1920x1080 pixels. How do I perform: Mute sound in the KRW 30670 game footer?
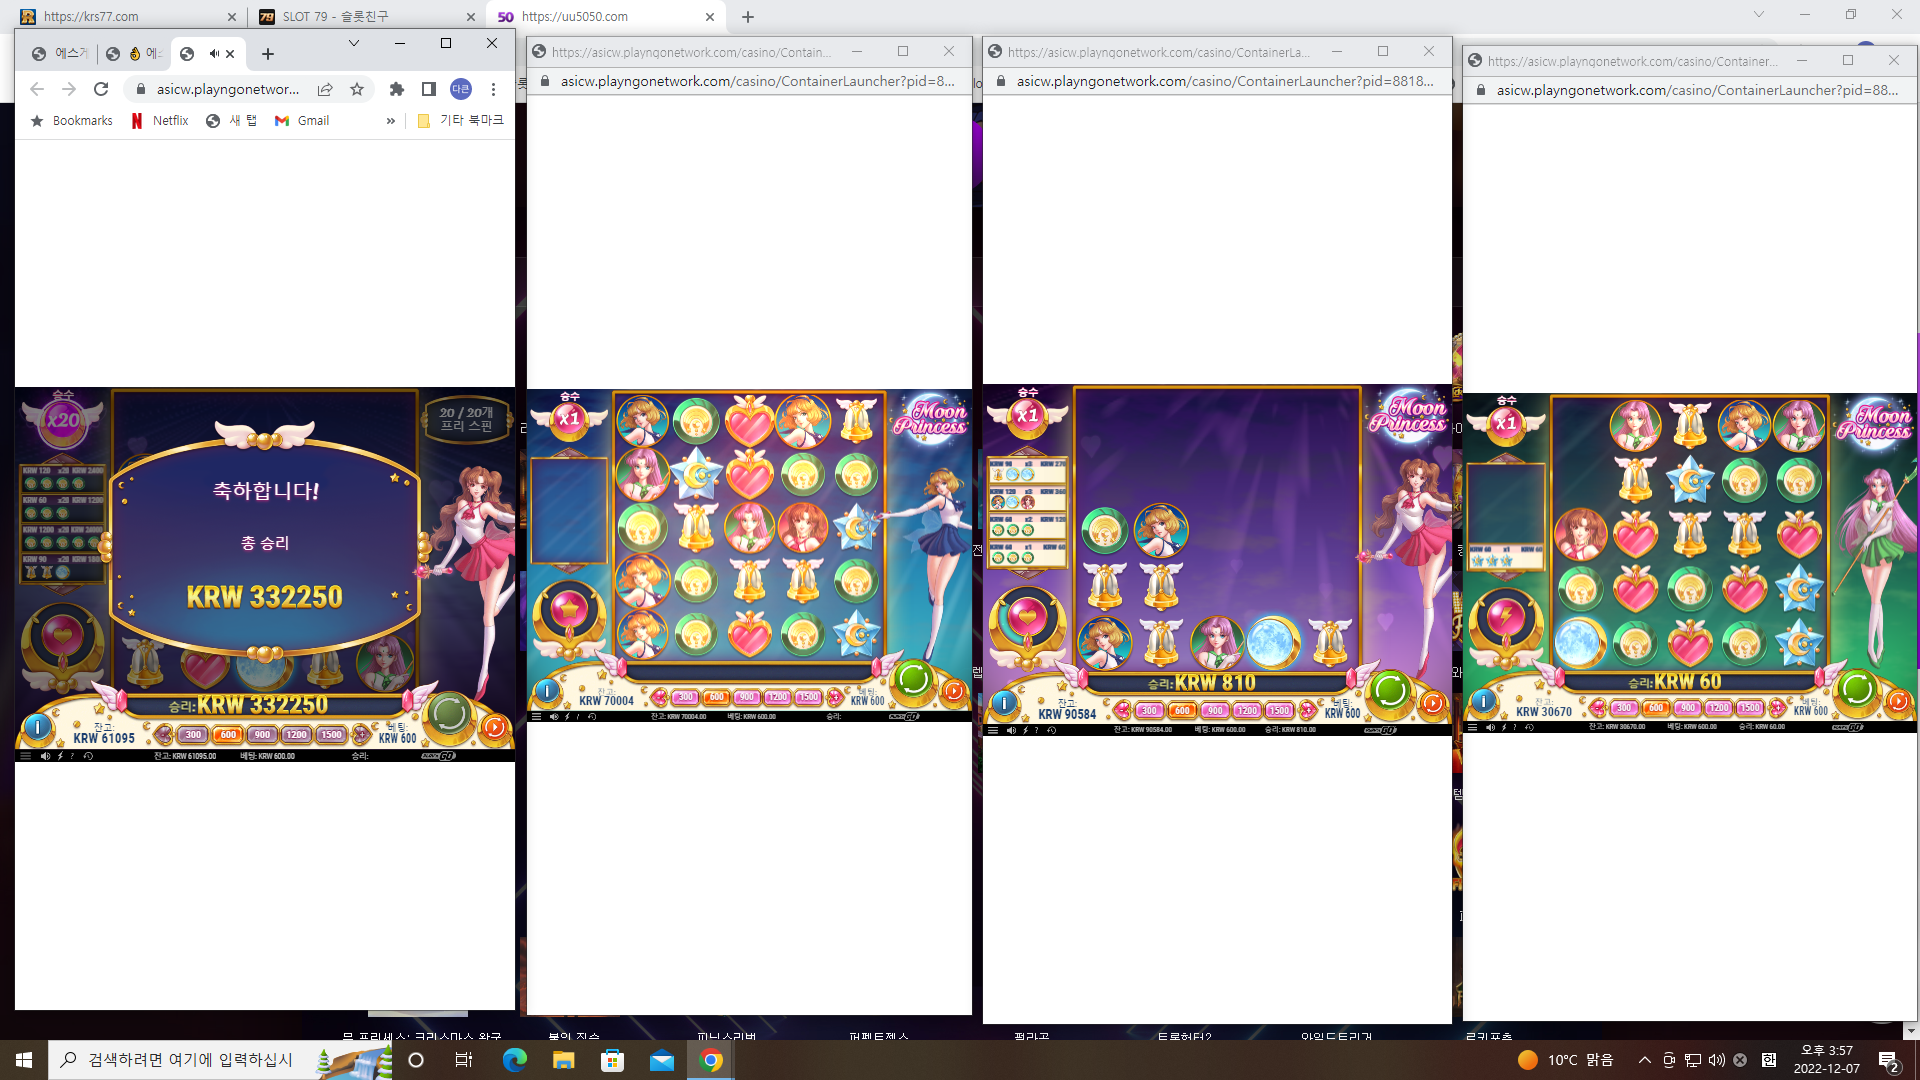(1490, 727)
